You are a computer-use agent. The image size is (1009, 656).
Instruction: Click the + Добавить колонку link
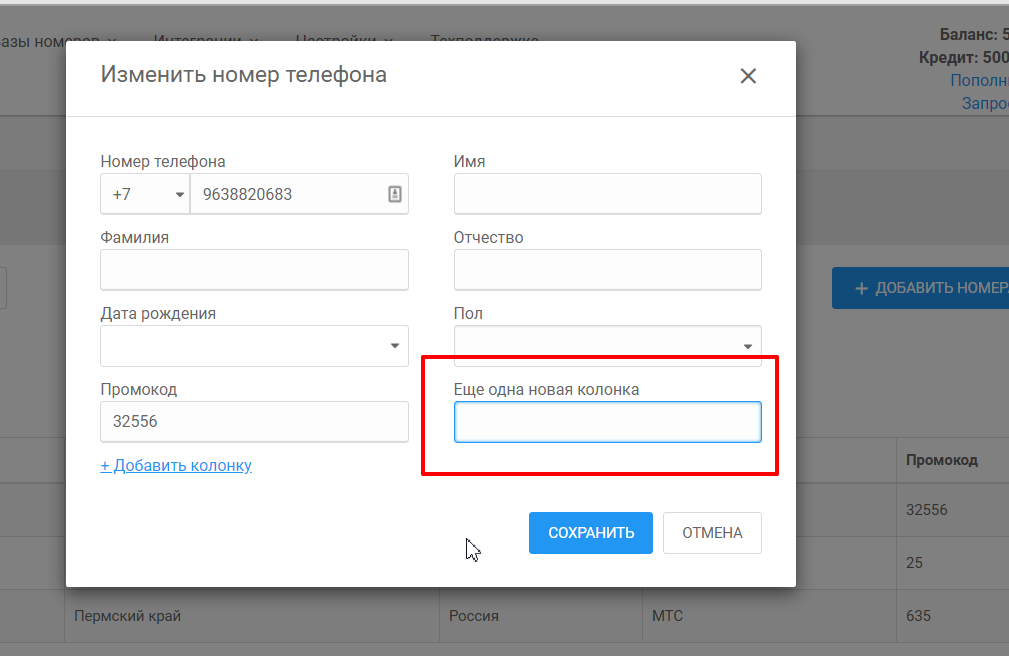click(176, 465)
